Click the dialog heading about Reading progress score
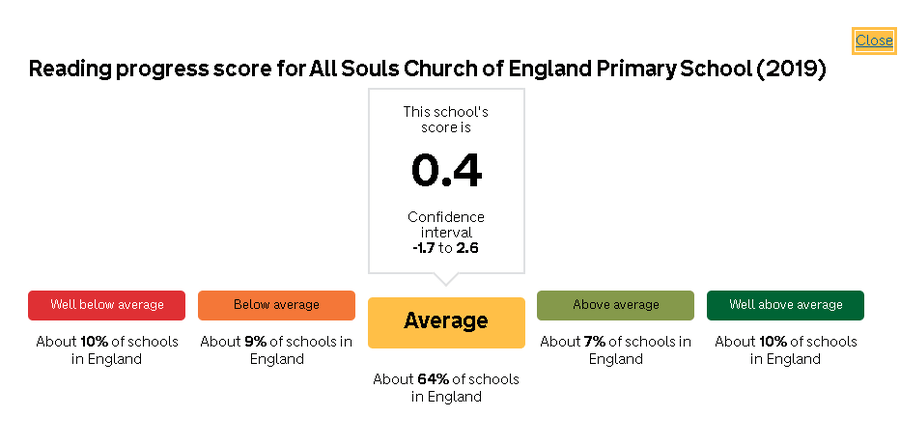This screenshot has height=445, width=900. [x=428, y=69]
